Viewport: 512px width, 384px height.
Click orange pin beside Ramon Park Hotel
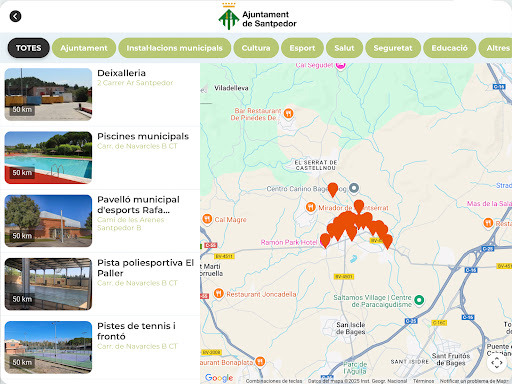click(x=325, y=240)
